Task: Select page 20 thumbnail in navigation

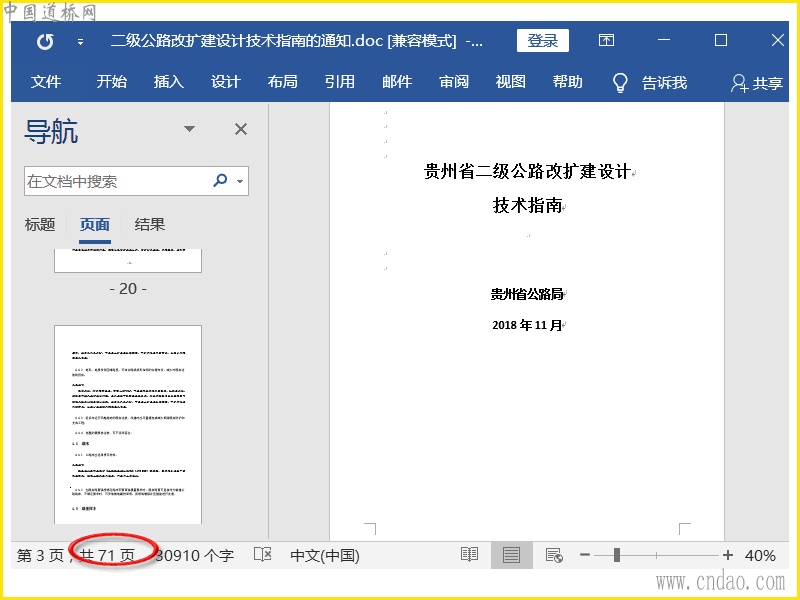Action: 128,261
